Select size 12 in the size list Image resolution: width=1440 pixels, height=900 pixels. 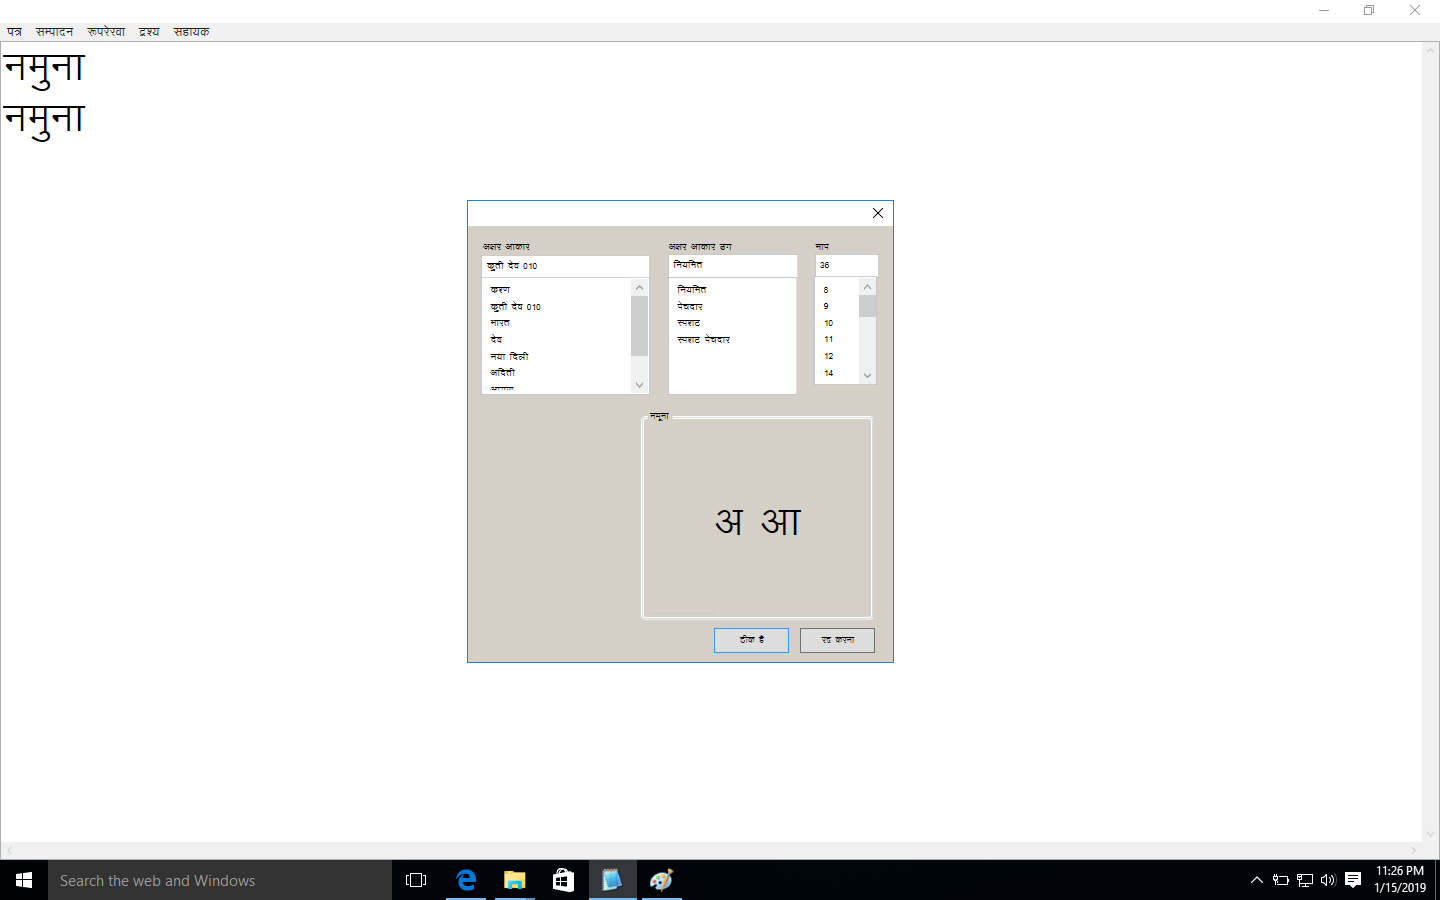pos(829,356)
